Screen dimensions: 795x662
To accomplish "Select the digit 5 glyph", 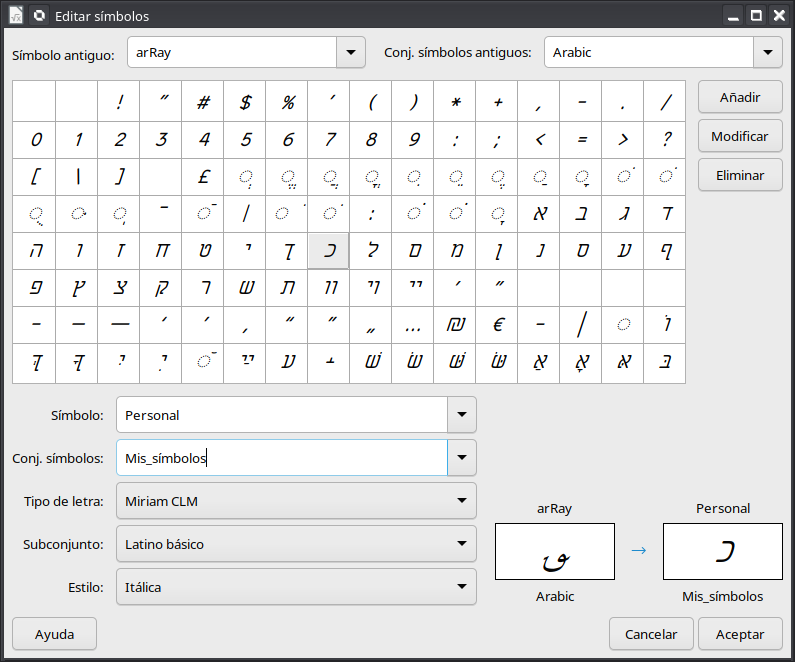I will pos(245,139).
